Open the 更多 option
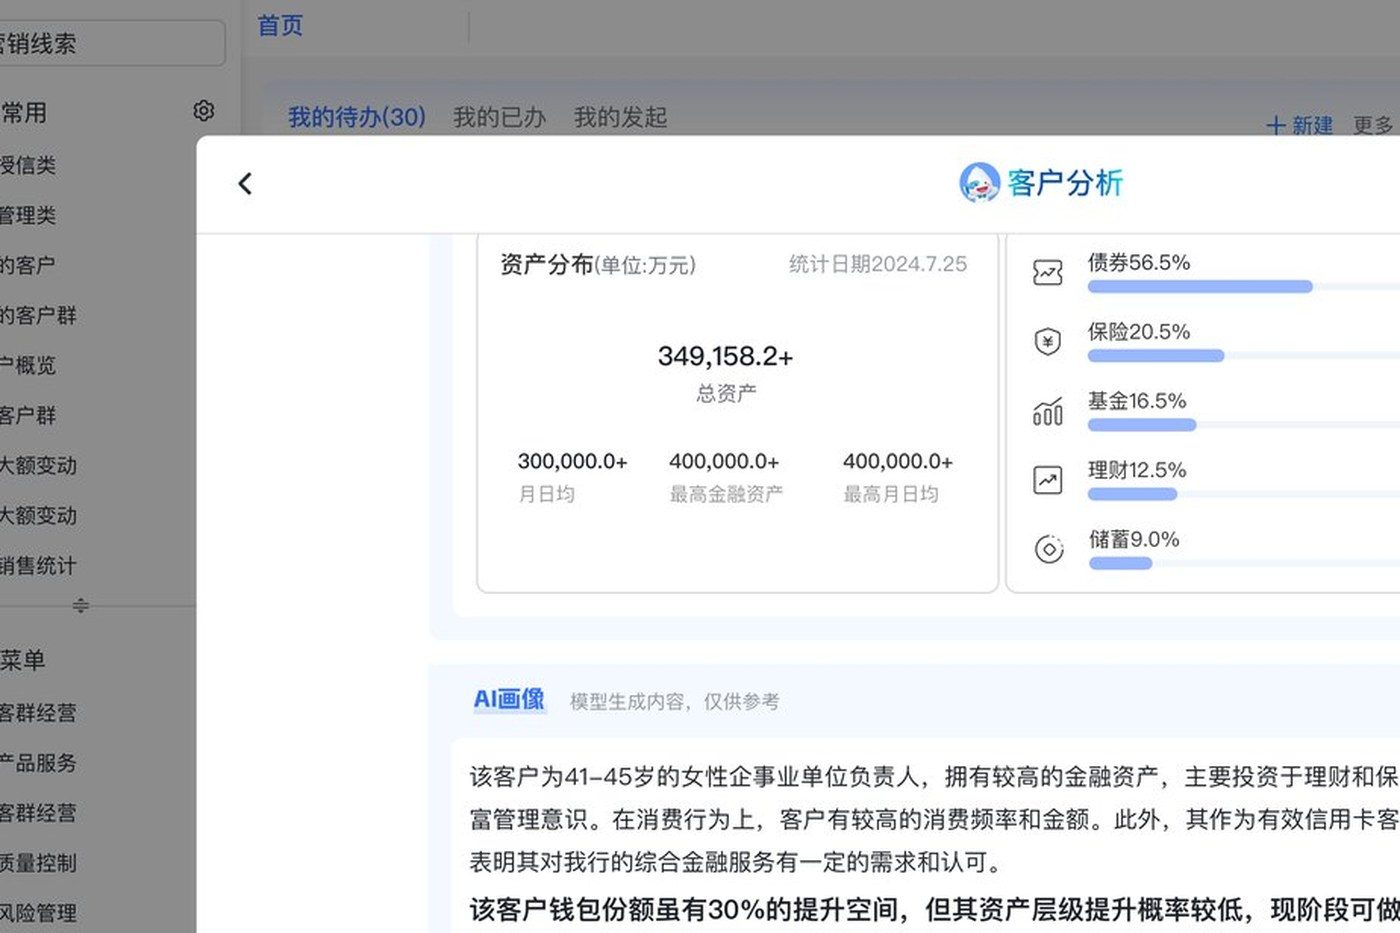This screenshot has height=933, width=1400. click(x=1373, y=126)
